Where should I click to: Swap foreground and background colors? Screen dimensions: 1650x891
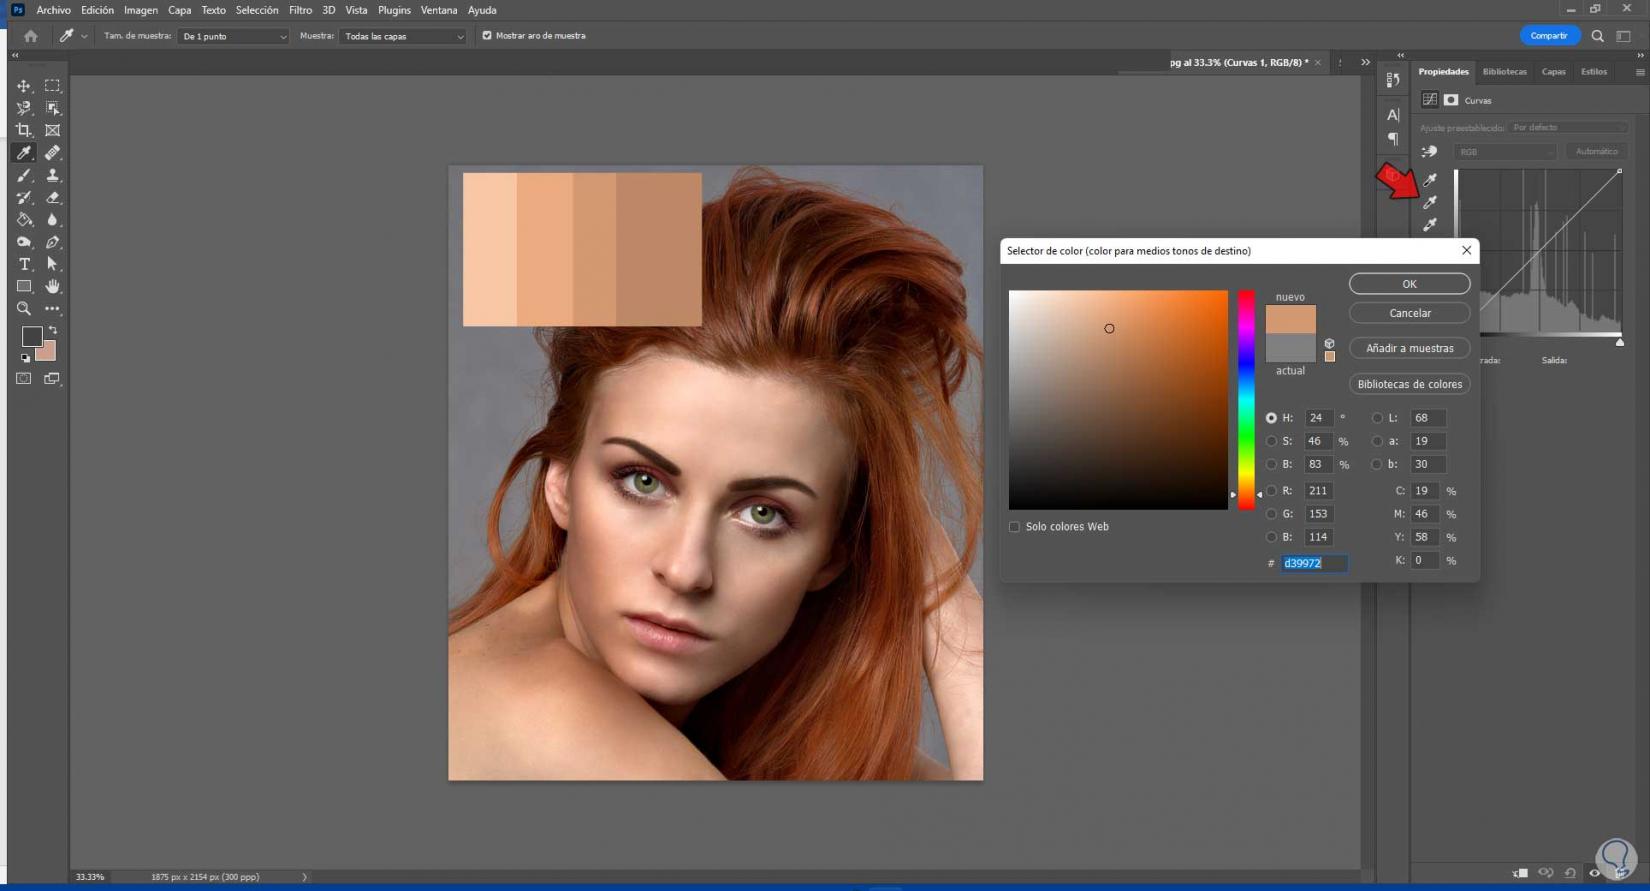click(53, 330)
